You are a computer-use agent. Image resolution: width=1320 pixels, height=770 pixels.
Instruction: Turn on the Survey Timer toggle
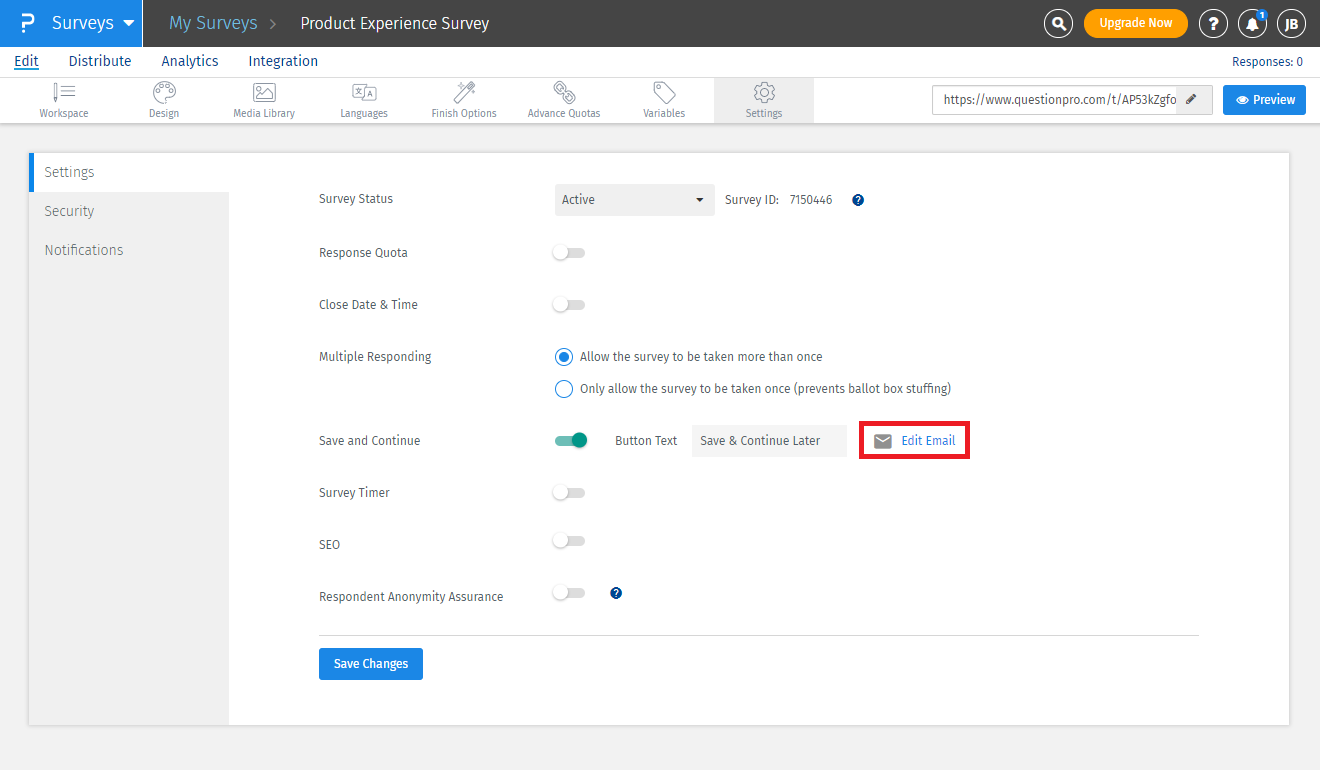pos(569,493)
